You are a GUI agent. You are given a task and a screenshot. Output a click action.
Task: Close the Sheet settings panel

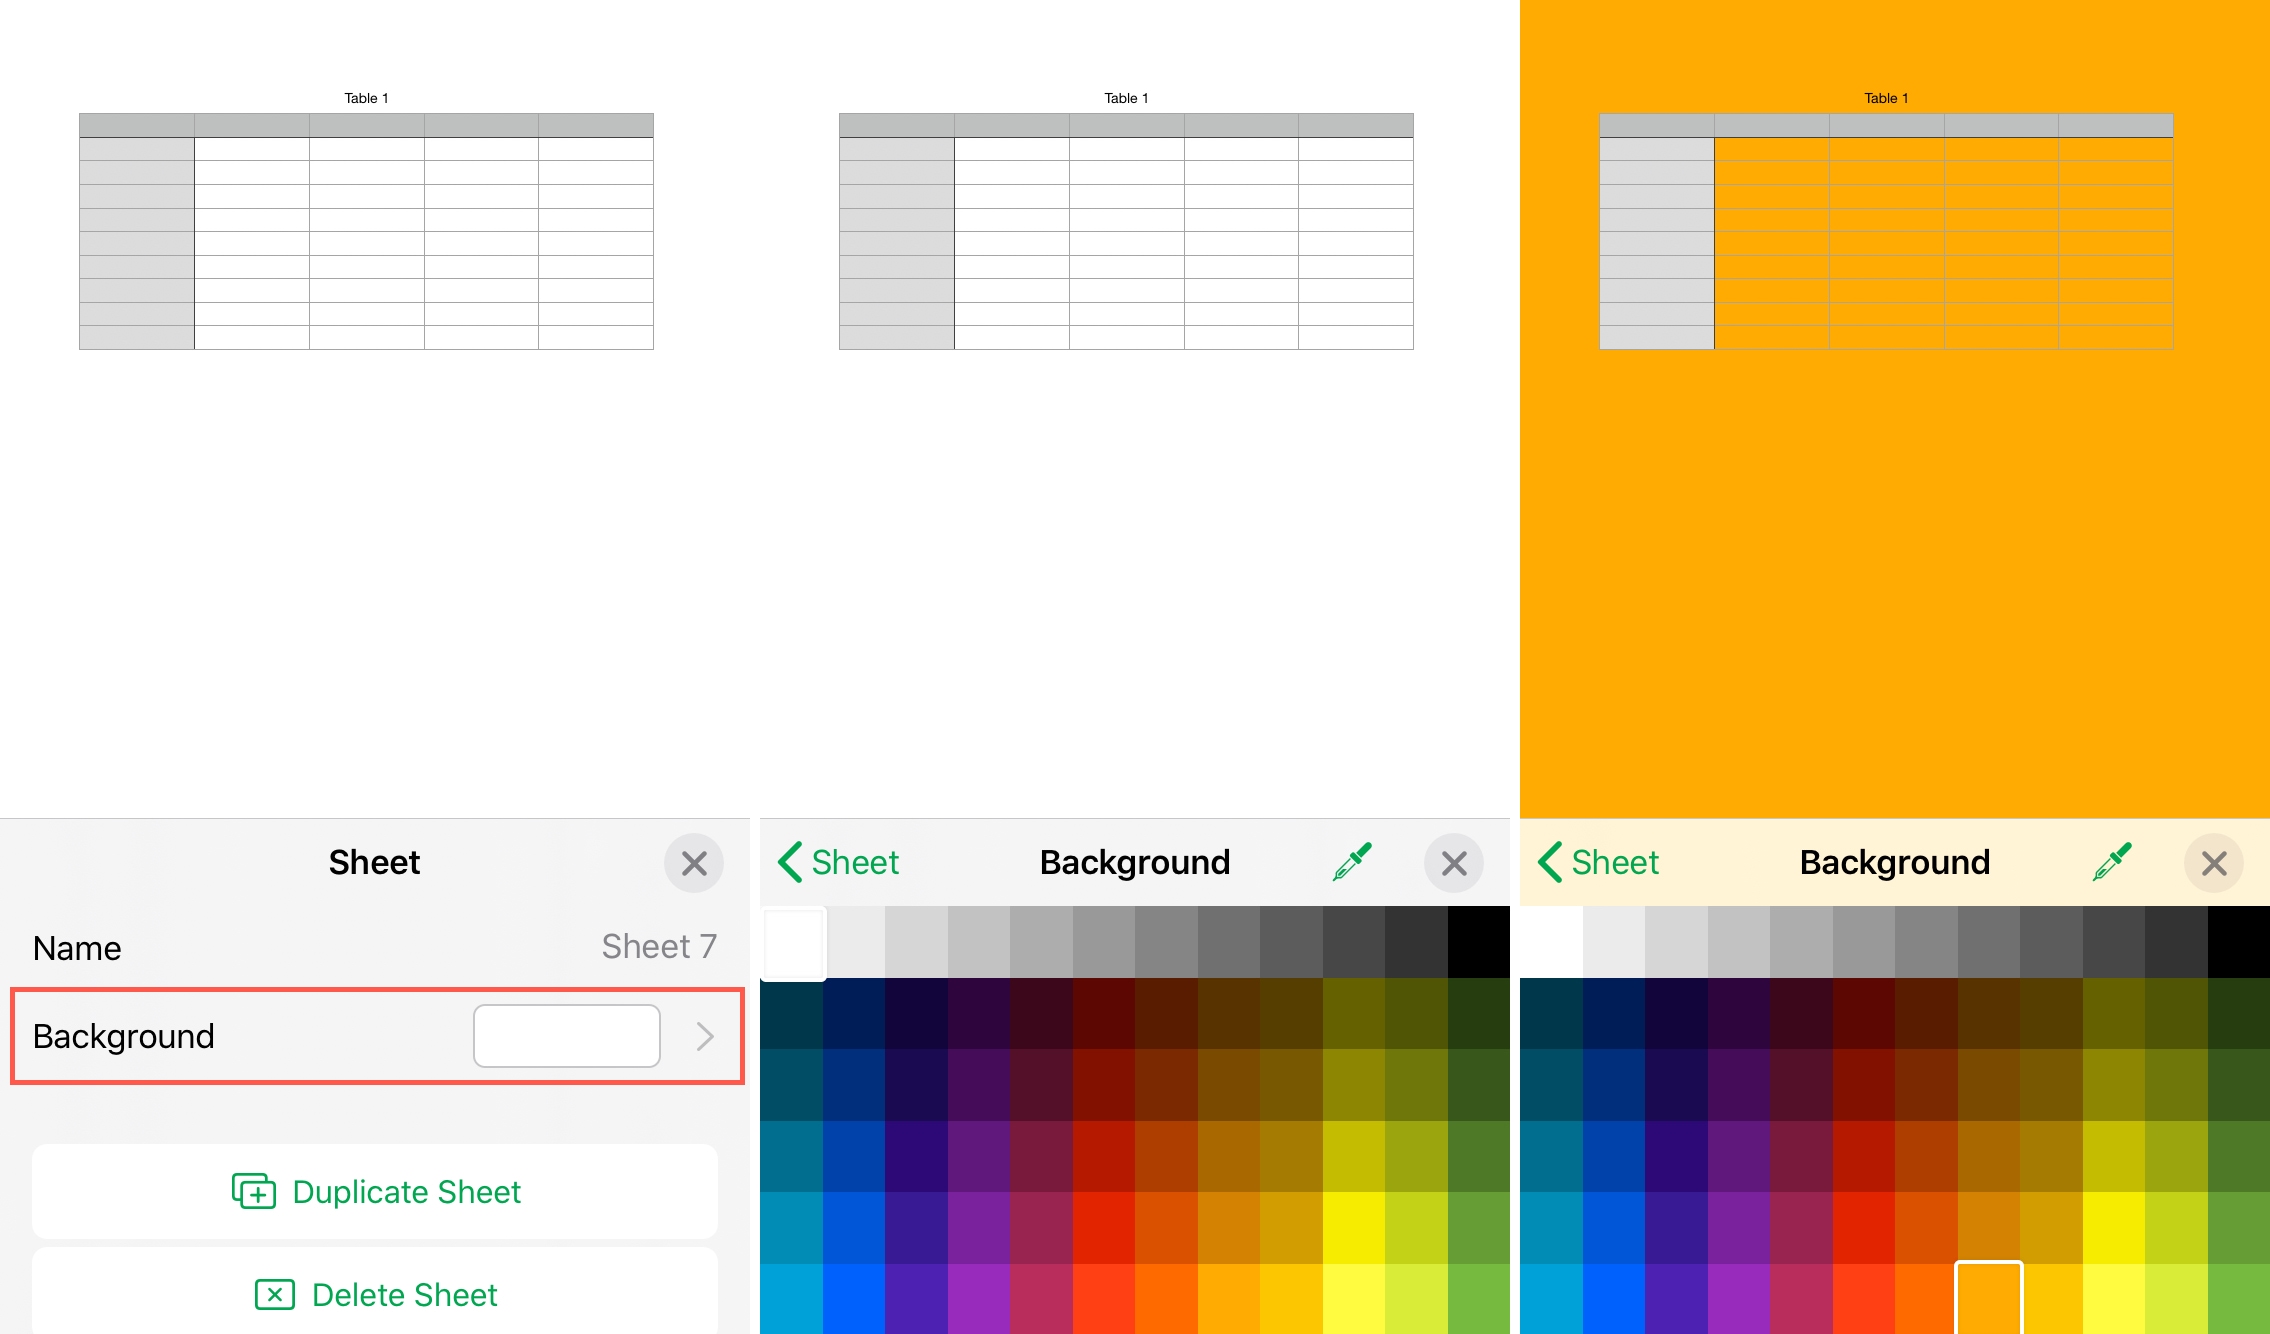pos(694,862)
